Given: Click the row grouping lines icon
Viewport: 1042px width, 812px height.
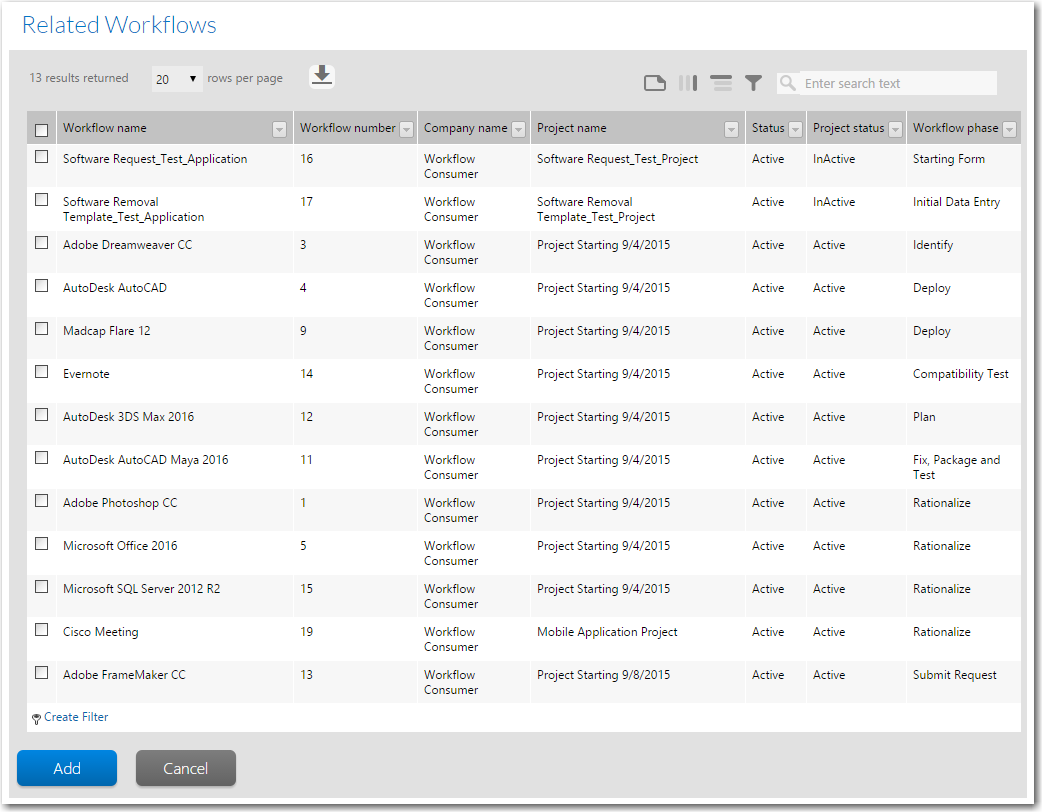Looking at the screenshot, I should [x=721, y=83].
